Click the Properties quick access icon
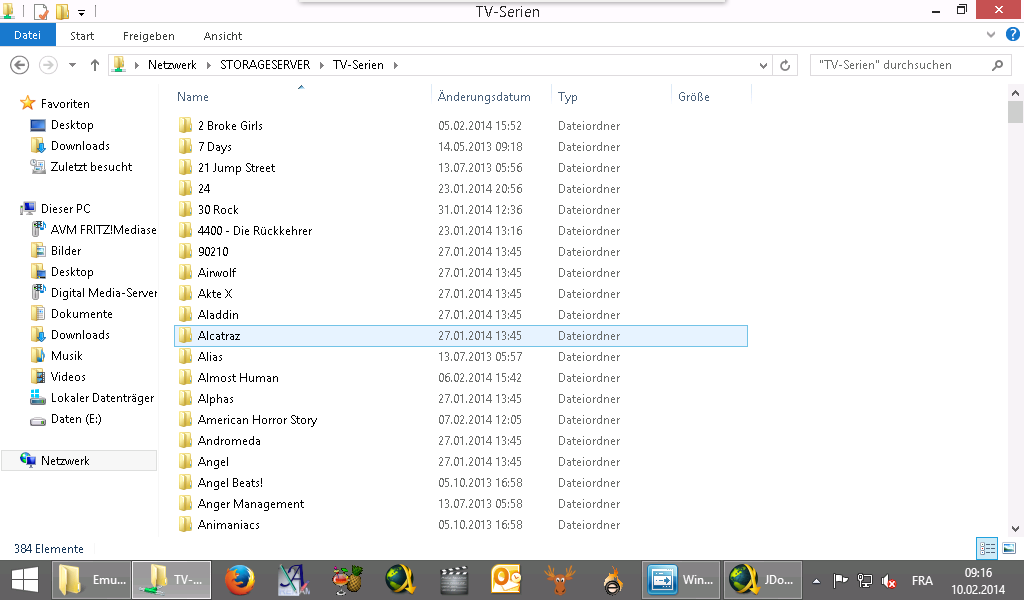The image size is (1024, 600). coord(40,11)
